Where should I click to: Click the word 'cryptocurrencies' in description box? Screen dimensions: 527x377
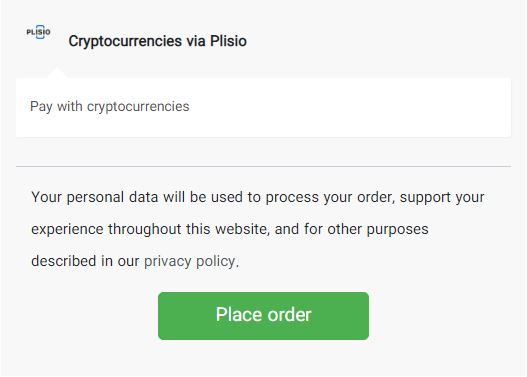[138, 107]
